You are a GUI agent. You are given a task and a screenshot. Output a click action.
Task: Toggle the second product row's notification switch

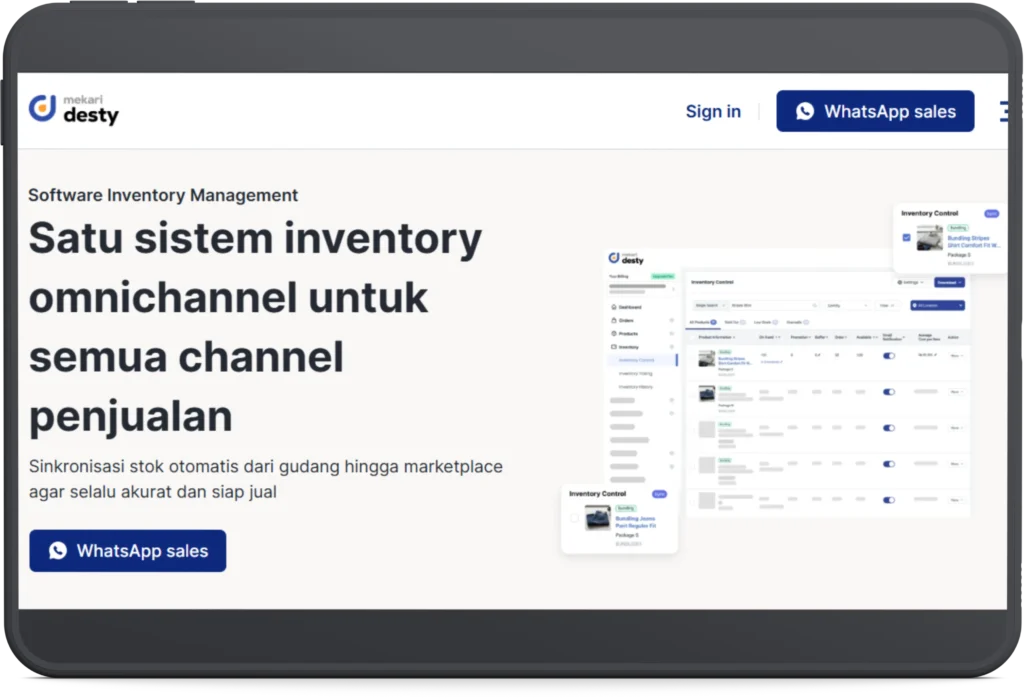889,392
